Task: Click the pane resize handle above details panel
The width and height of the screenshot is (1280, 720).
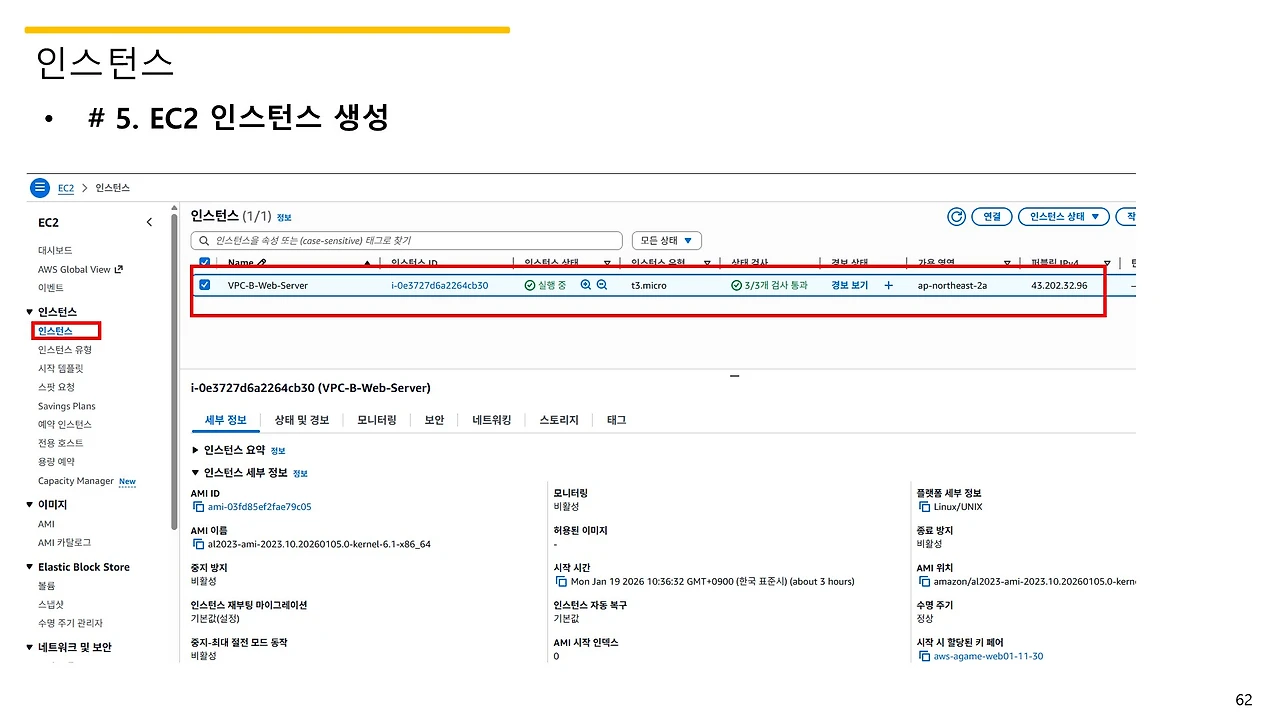Action: pyautogui.click(x=735, y=376)
